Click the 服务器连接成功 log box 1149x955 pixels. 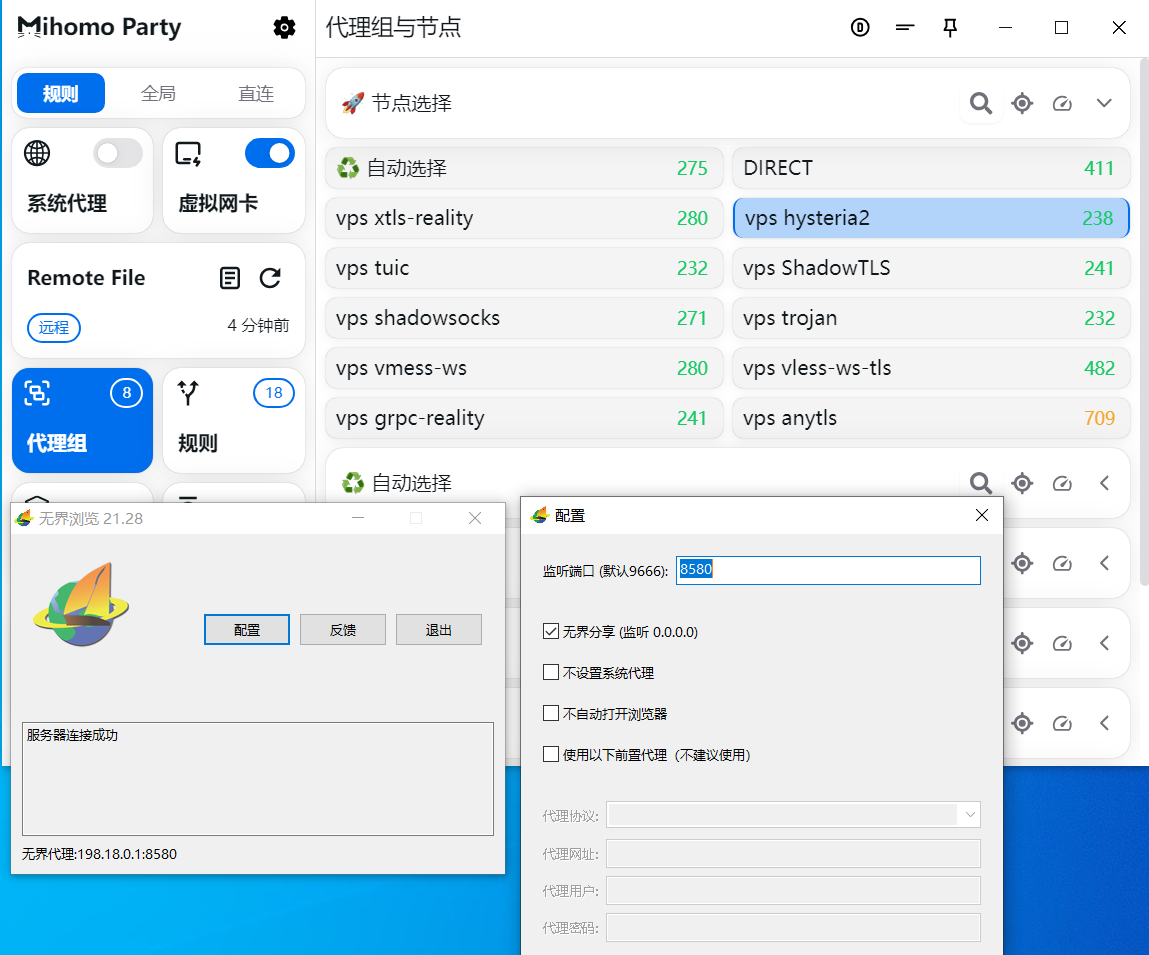click(x=258, y=778)
